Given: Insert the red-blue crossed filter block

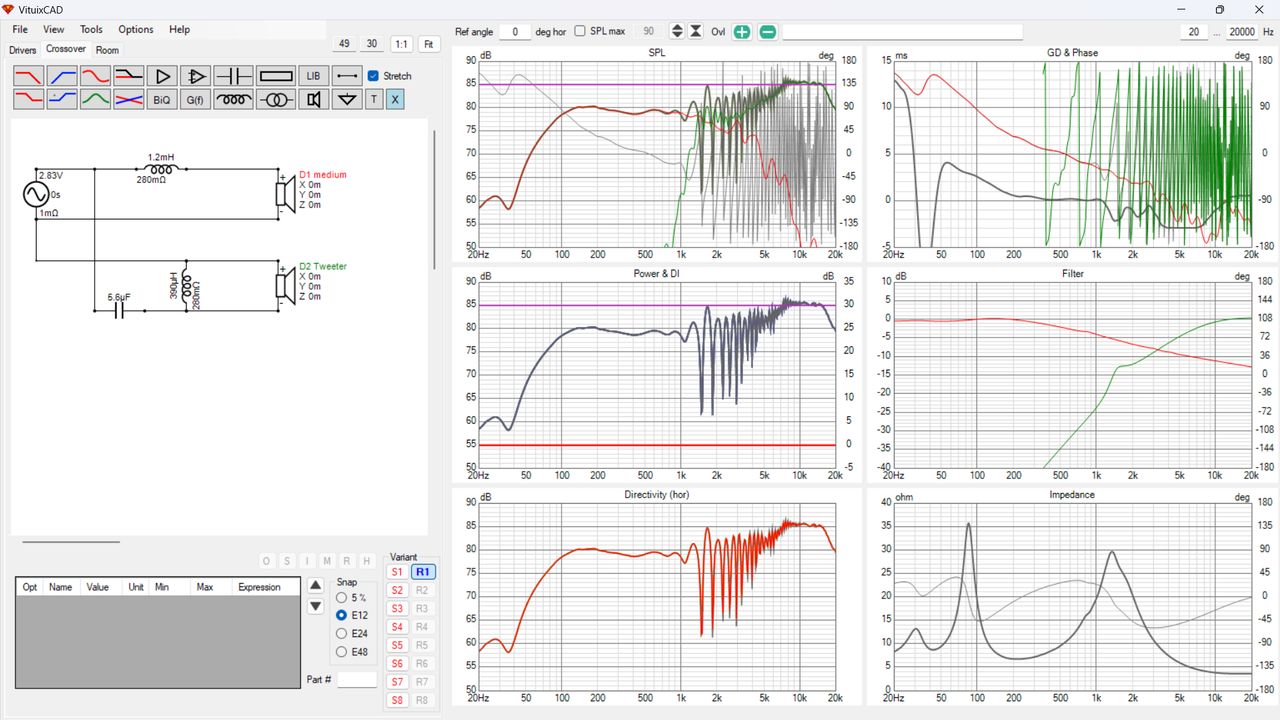Looking at the screenshot, I should tap(129, 99).
